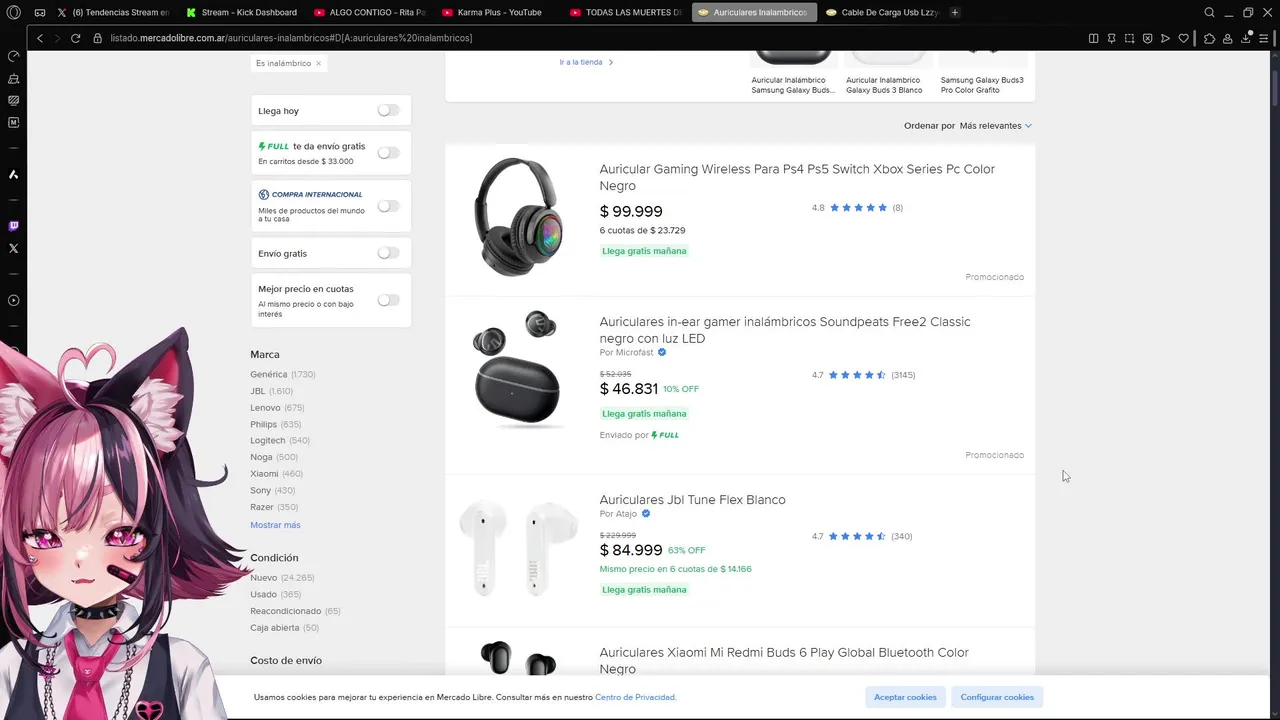Open the extensions cube icon
This screenshot has width=1280, height=720.
(x=1209, y=38)
